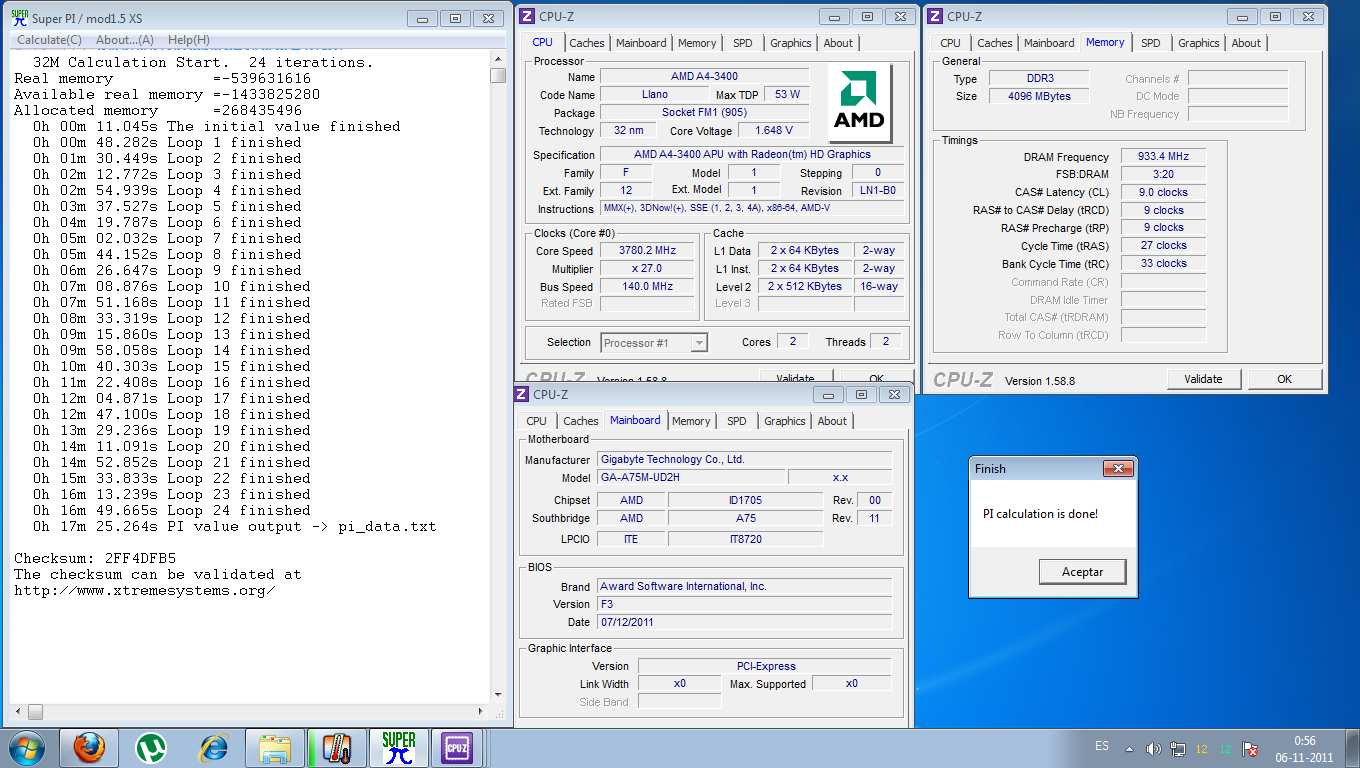Select Graphics tab in Memory window
Screen dimensions: 1360x768
[1199, 43]
